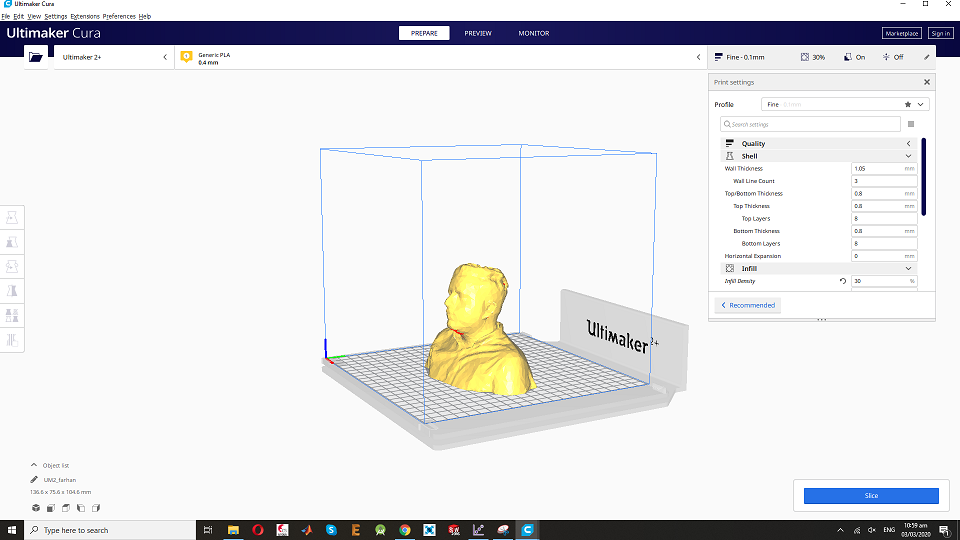960x540 pixels.
Task: Click the Sign in button
Action: click(940, 33)
